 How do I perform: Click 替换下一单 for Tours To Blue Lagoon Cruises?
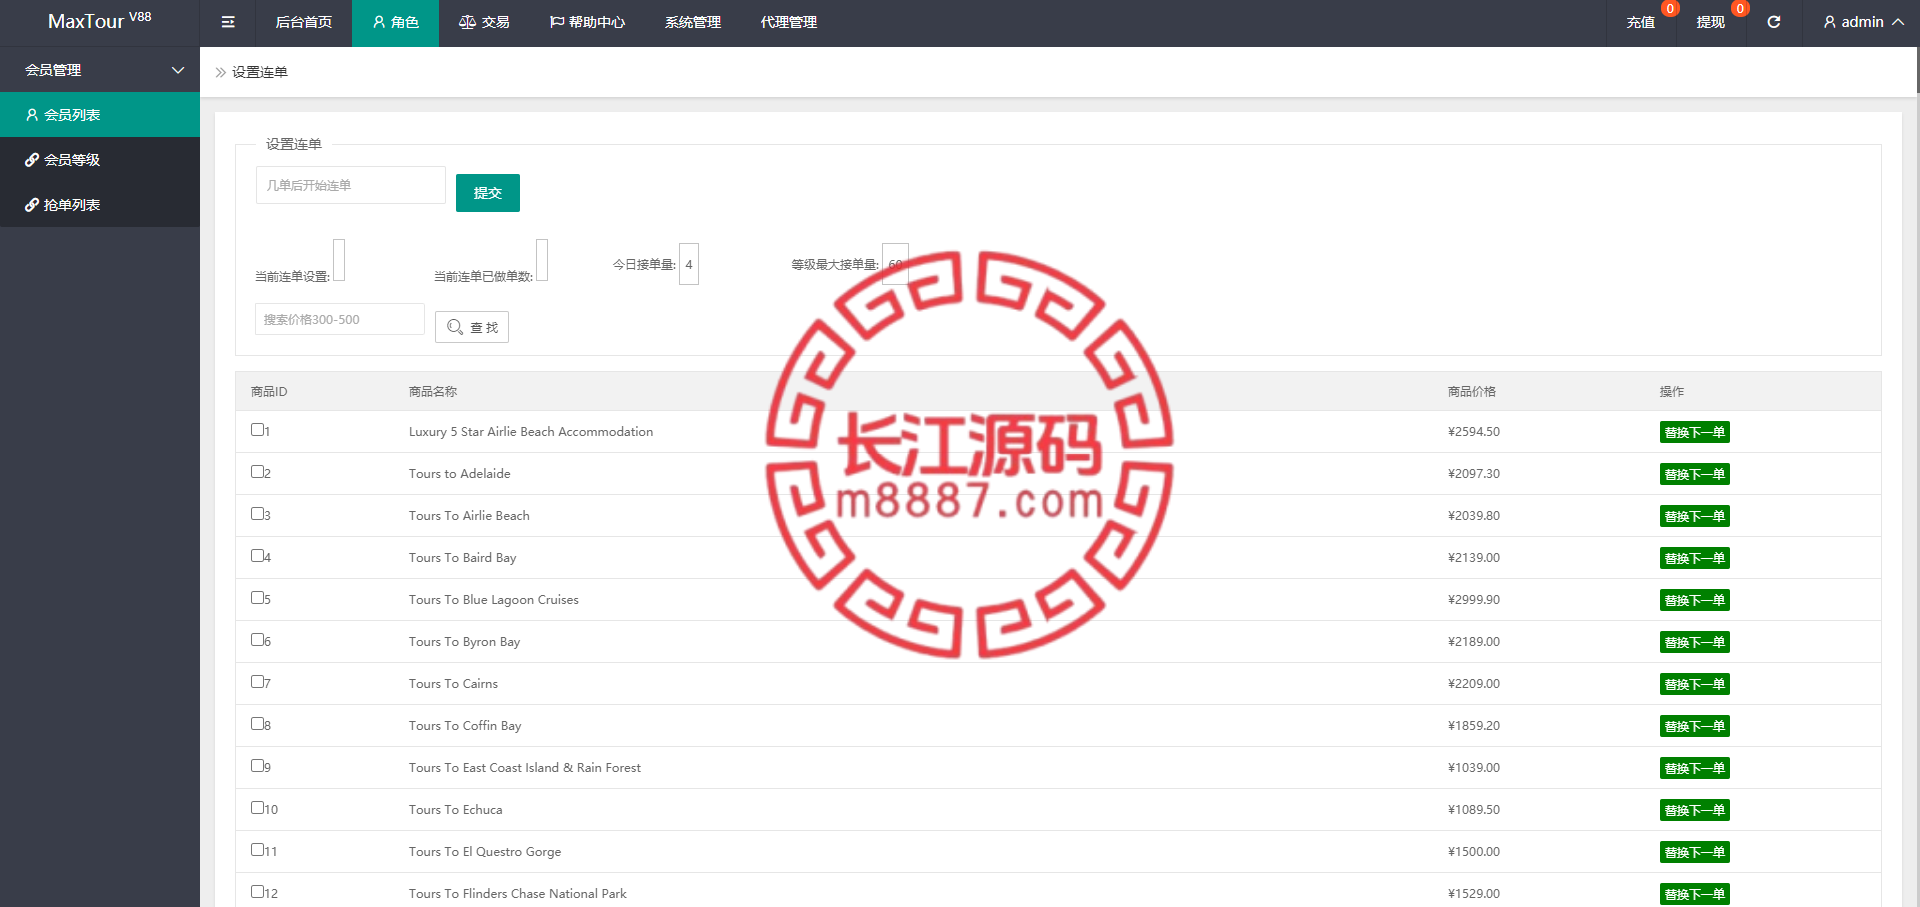1694,600
